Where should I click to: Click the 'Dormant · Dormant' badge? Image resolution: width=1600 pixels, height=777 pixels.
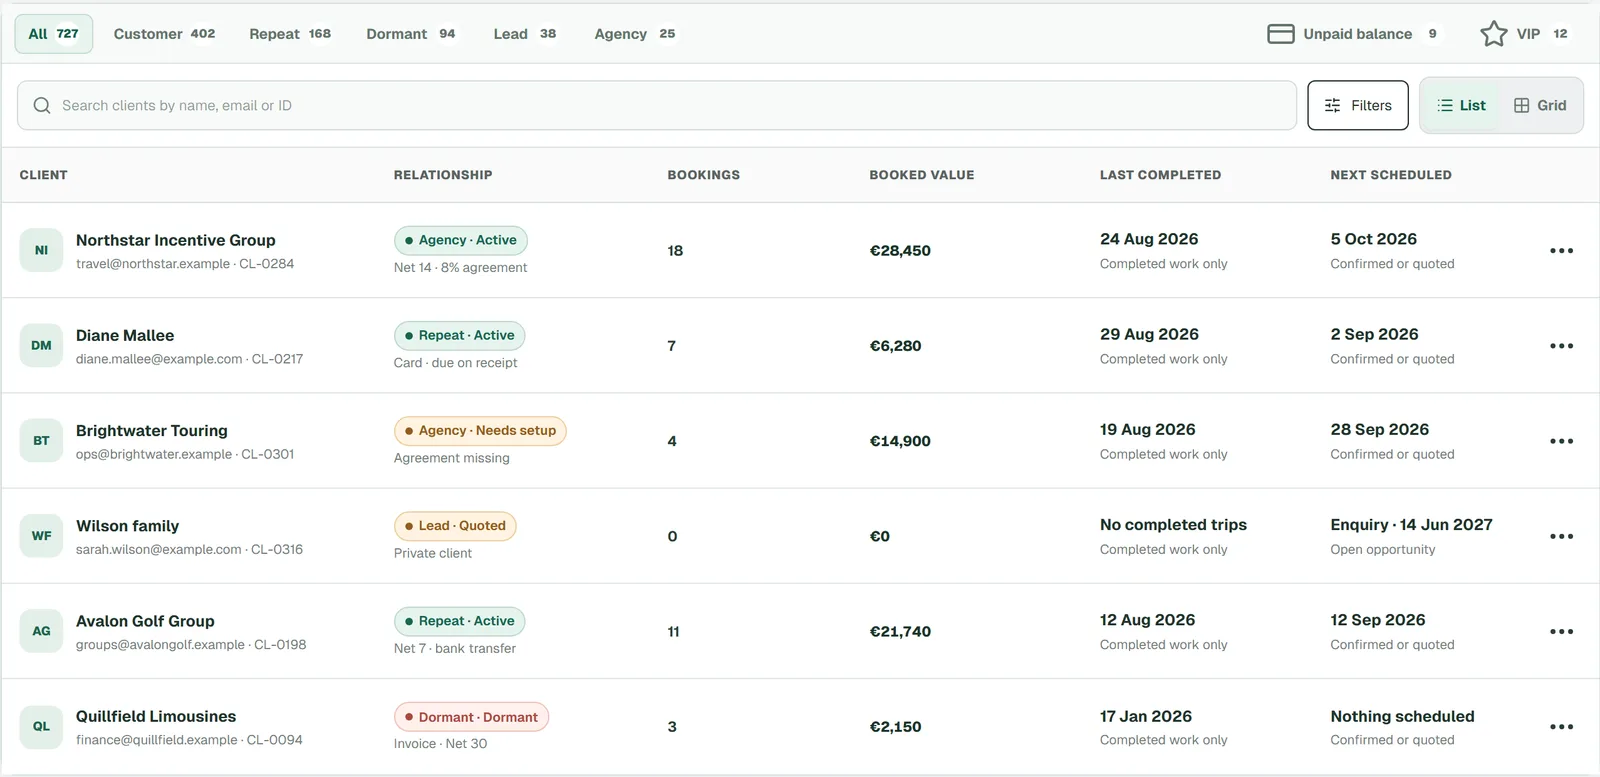pos(471,717)
